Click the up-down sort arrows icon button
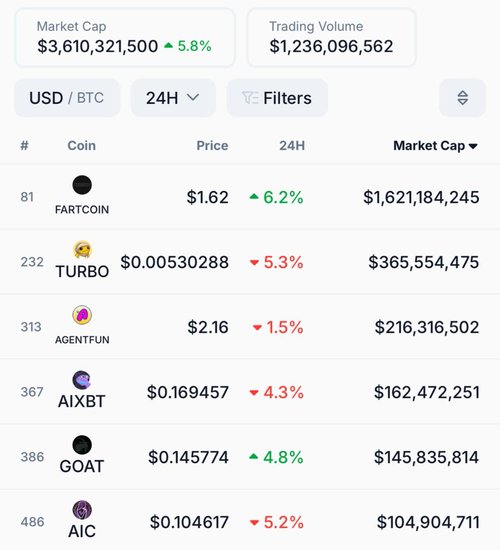 click(462, 98)
